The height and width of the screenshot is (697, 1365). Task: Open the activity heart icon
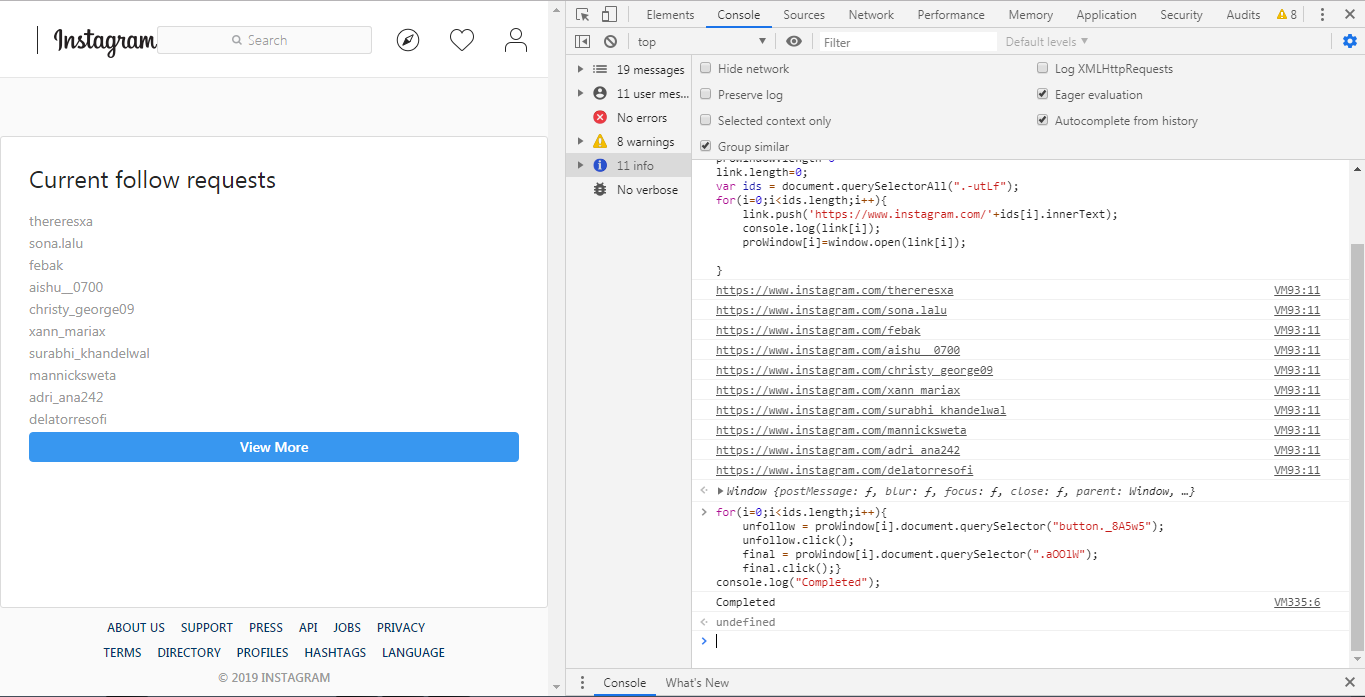click(x=462, y=40)
